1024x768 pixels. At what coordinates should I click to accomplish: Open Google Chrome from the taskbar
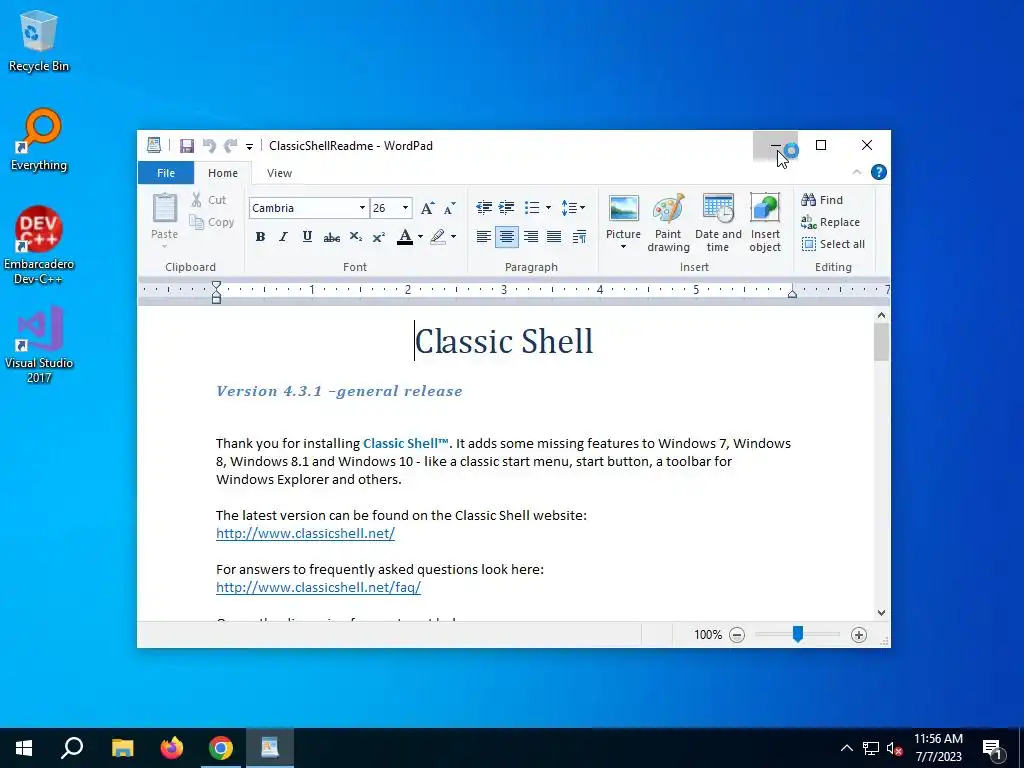click(221, 748)
